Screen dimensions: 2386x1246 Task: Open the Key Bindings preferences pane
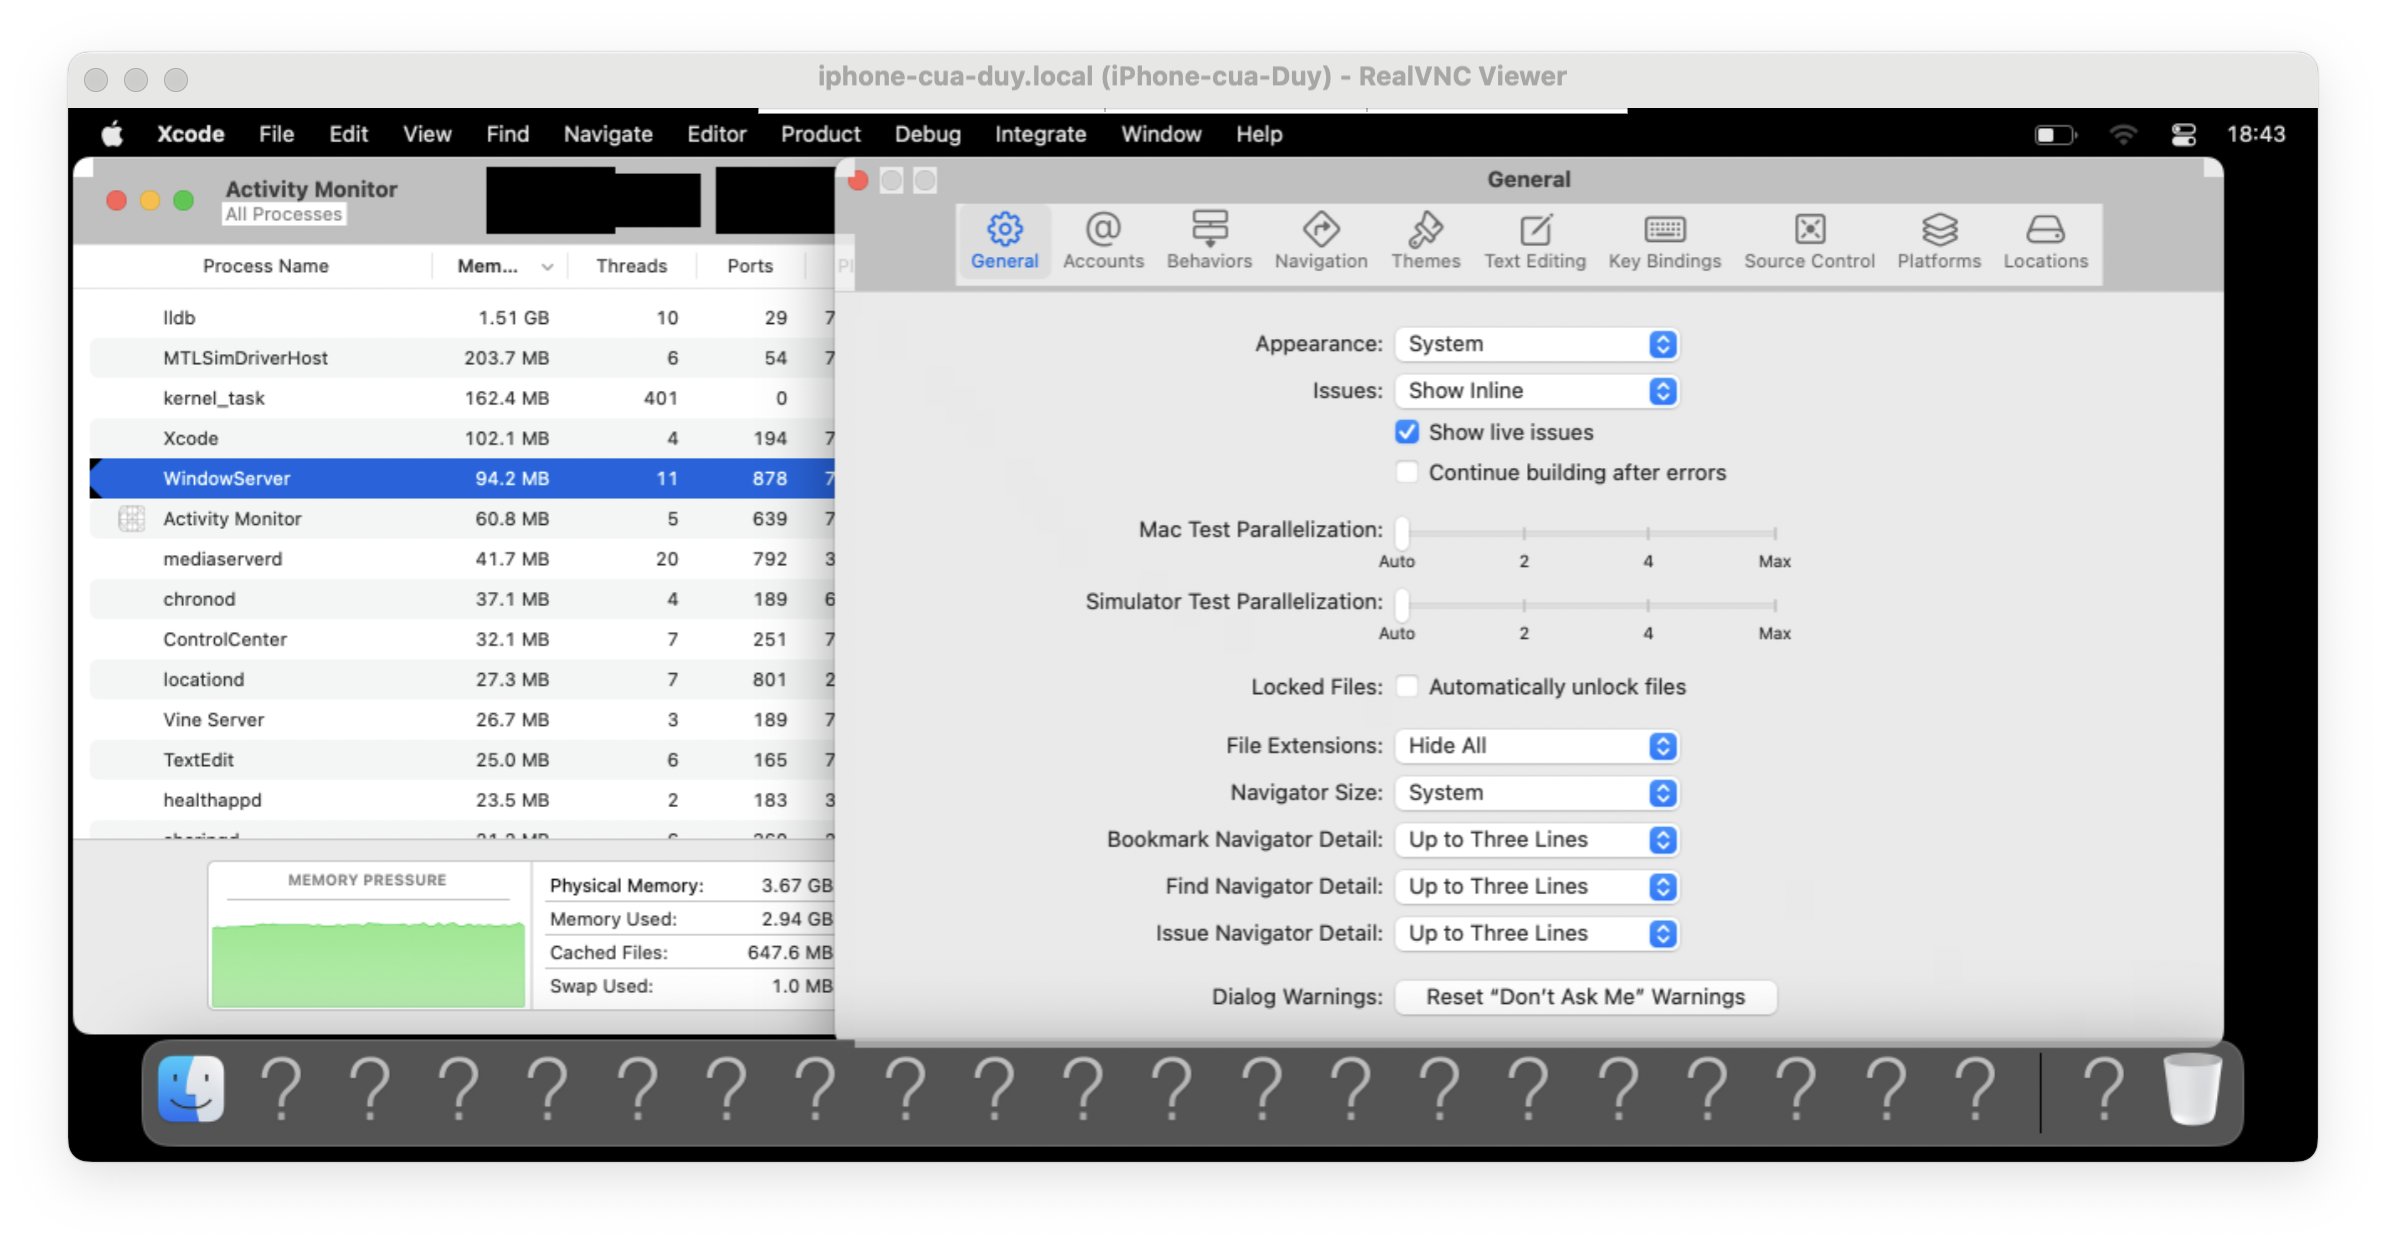1664,241
